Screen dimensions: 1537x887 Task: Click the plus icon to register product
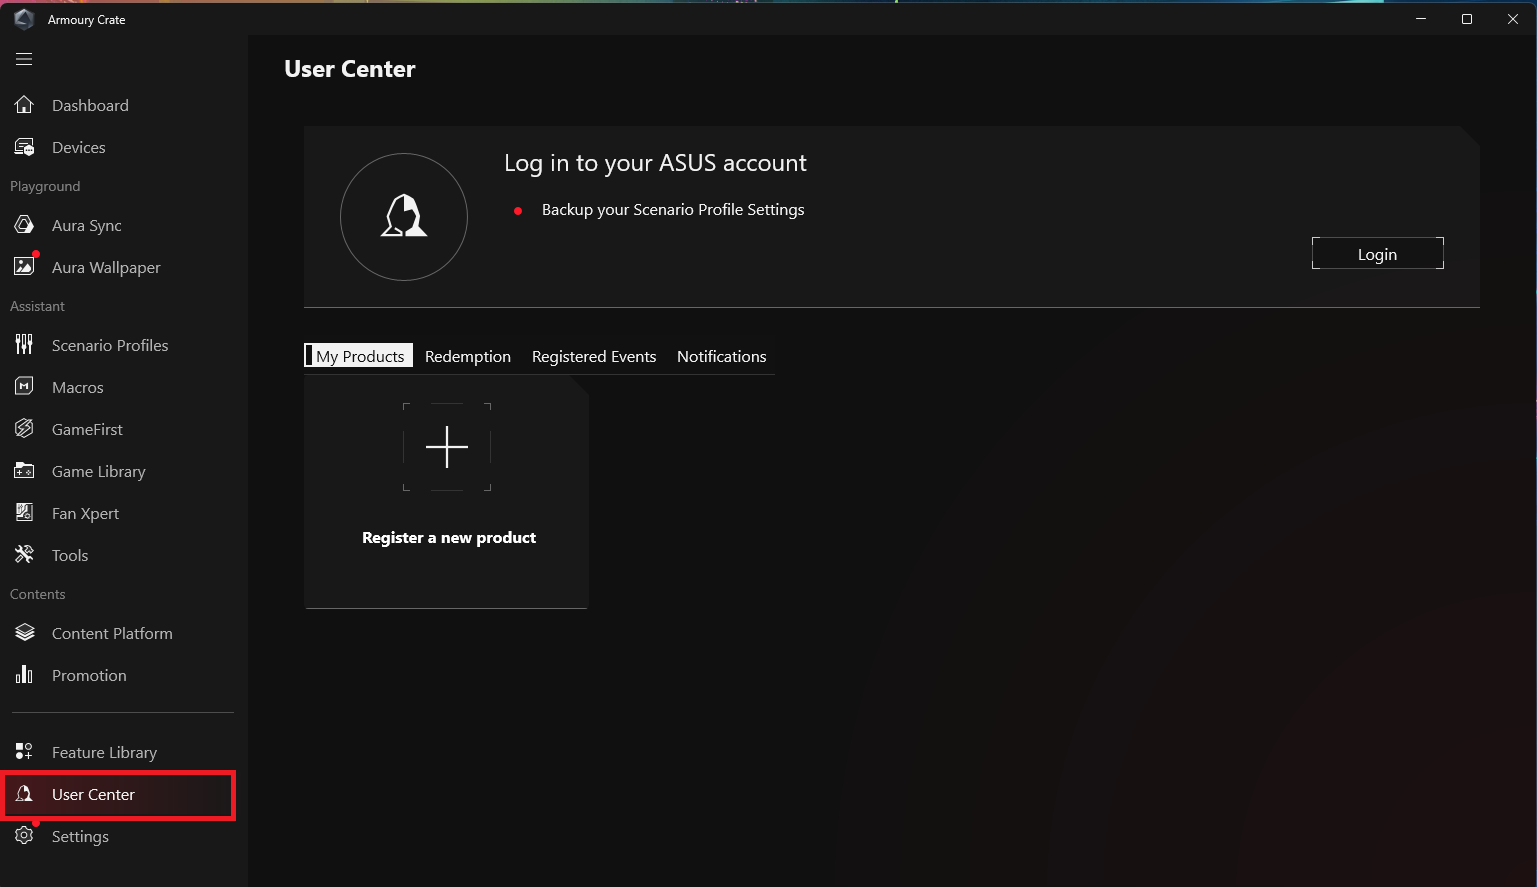pyautogui.click(x=447, y=447)
